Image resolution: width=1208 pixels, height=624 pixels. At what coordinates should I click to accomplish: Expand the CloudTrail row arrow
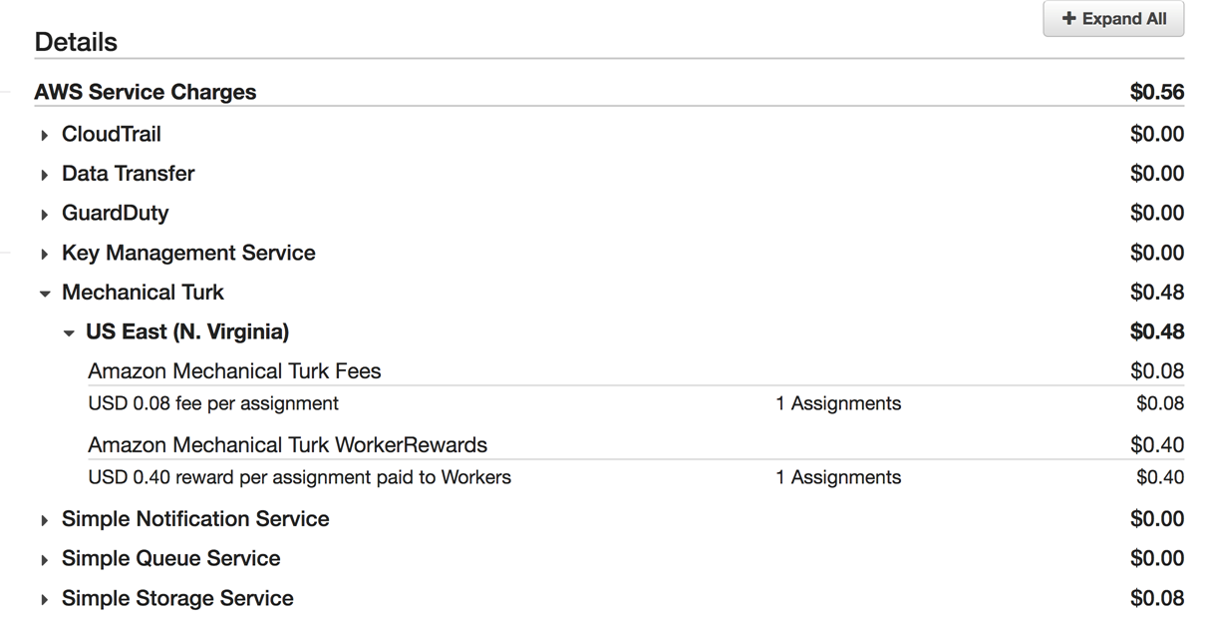click(45, 135)
